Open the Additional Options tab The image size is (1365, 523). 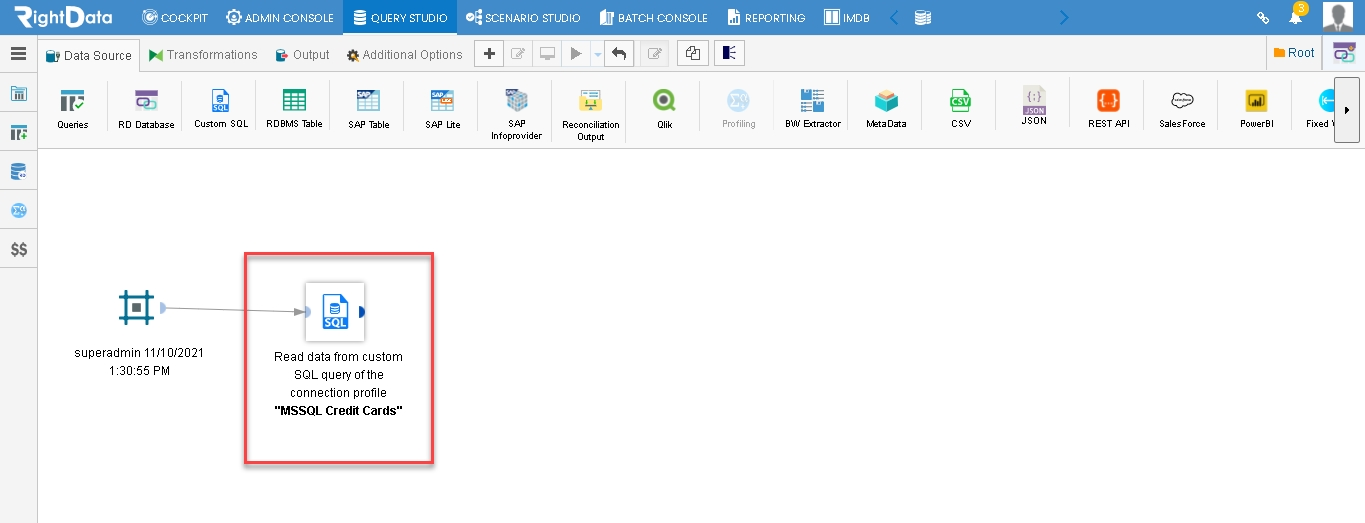click(405, 55)
